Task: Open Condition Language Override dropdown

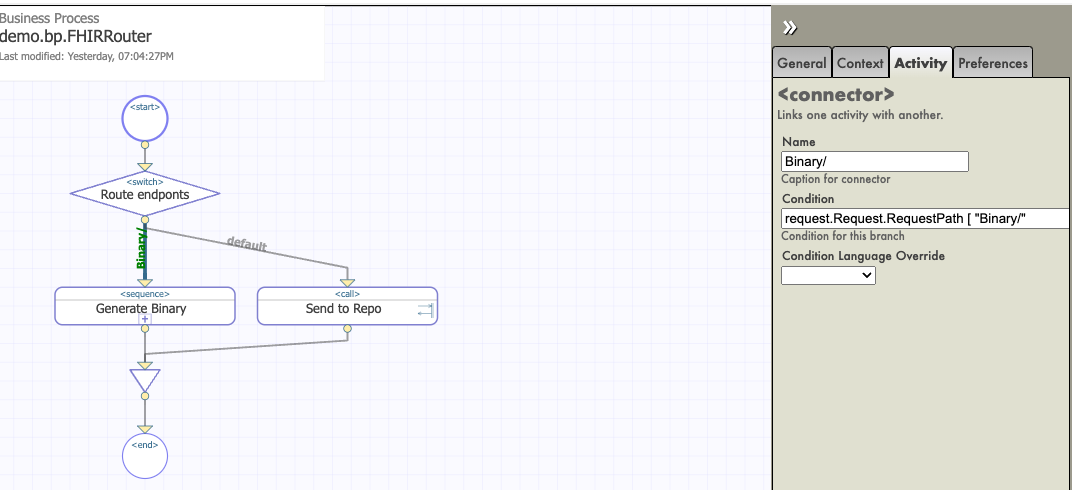Action: (828, 275)
